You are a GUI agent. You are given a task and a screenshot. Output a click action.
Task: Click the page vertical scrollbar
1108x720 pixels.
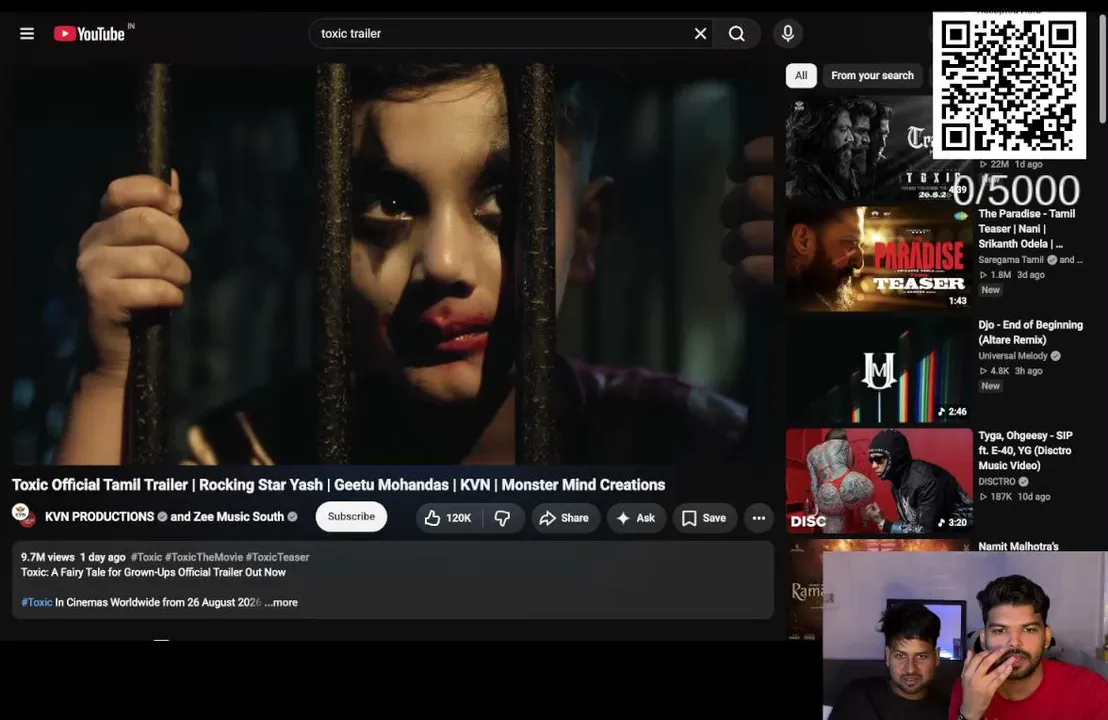[1102, 69]
